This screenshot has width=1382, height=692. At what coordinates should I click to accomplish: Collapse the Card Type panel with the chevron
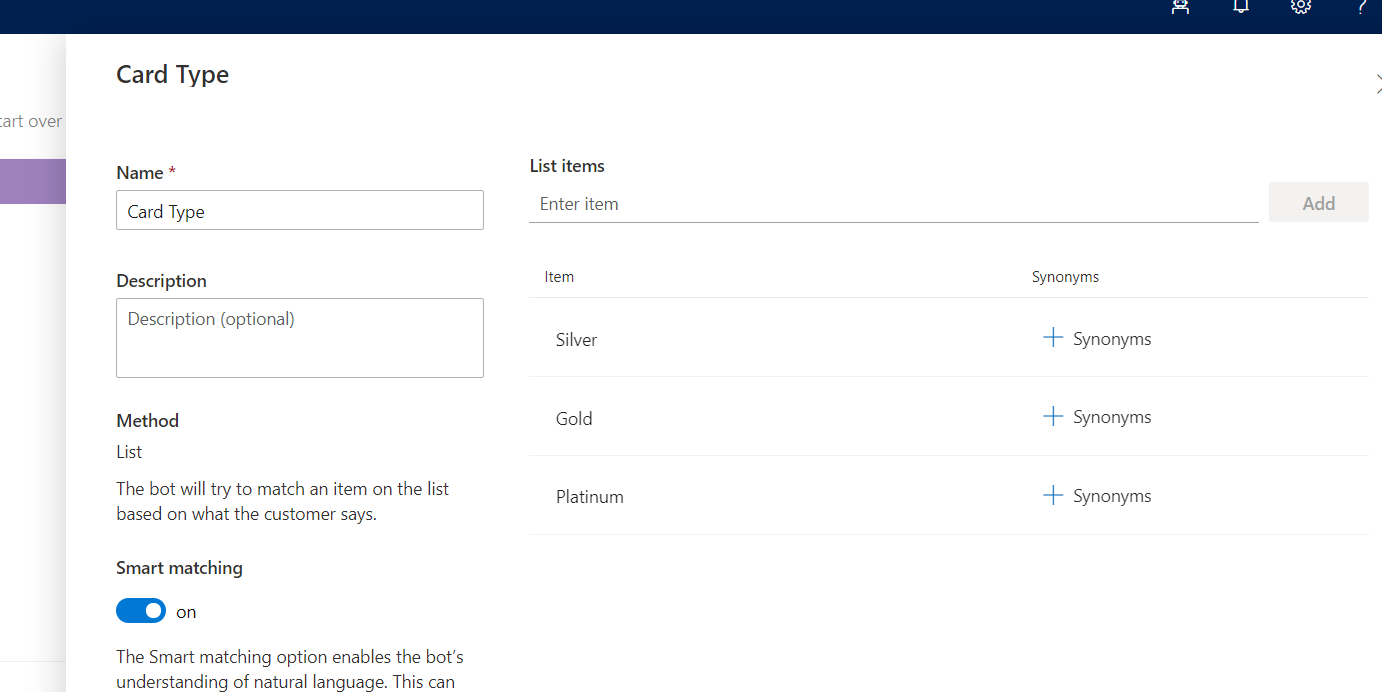[1378, 83]
